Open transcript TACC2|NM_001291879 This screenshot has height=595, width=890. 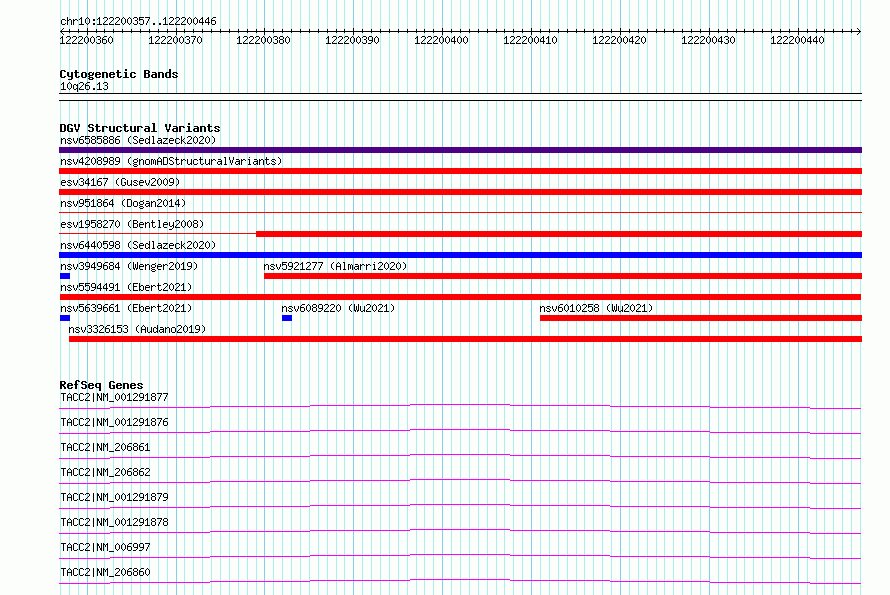[x=114, y=497]
